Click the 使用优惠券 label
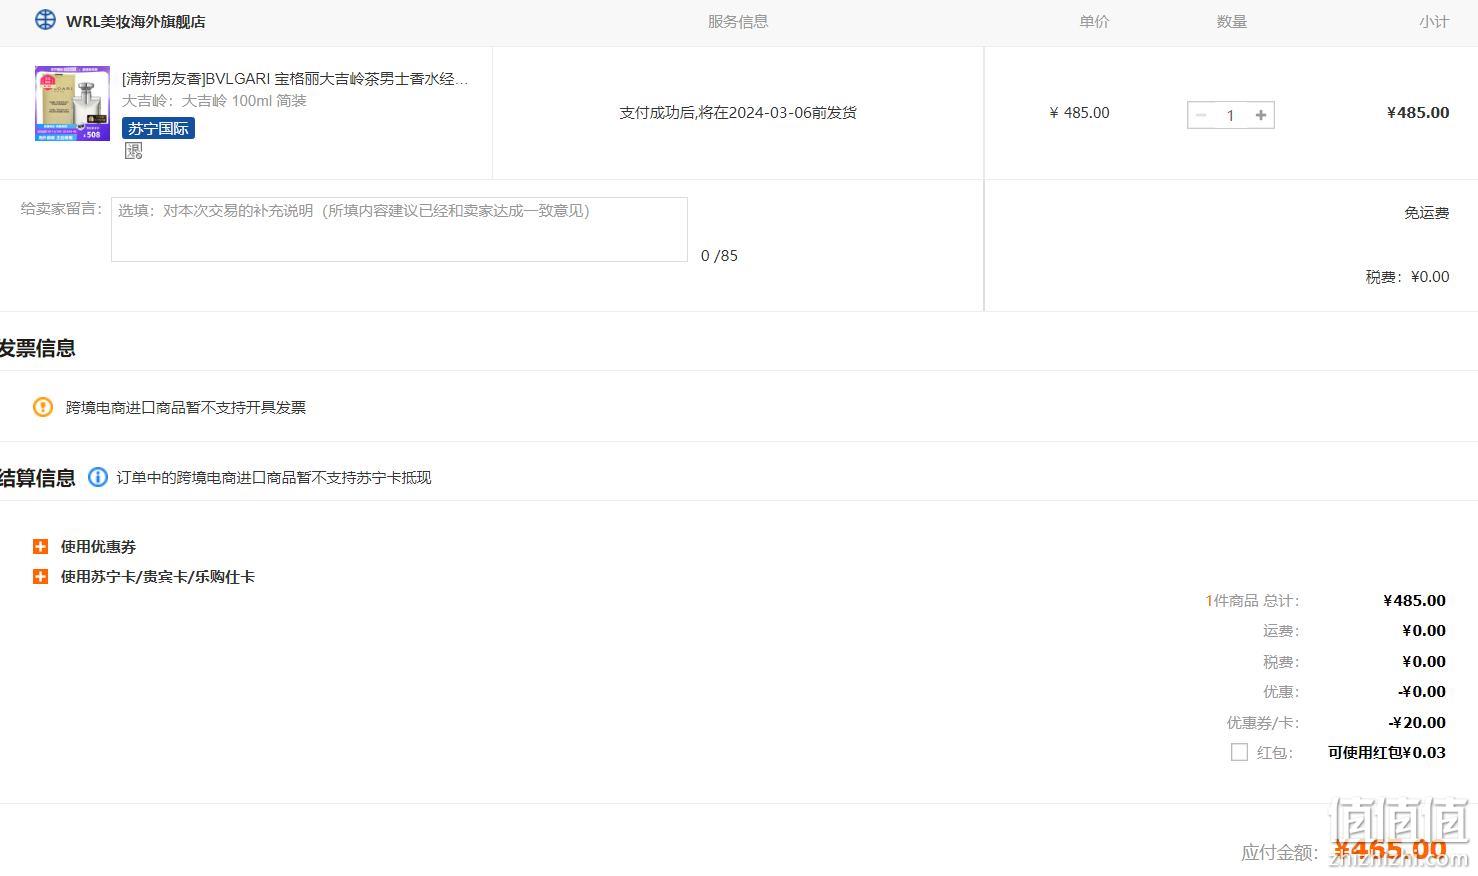 98,547
